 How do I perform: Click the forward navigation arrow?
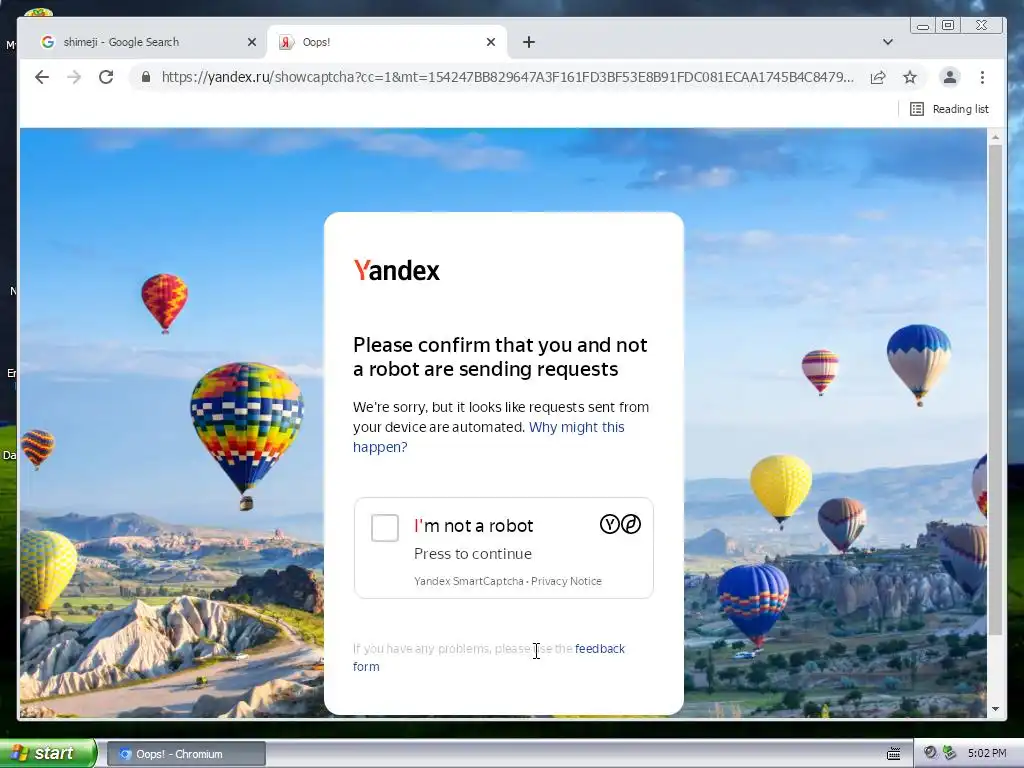tap(74, 77)
